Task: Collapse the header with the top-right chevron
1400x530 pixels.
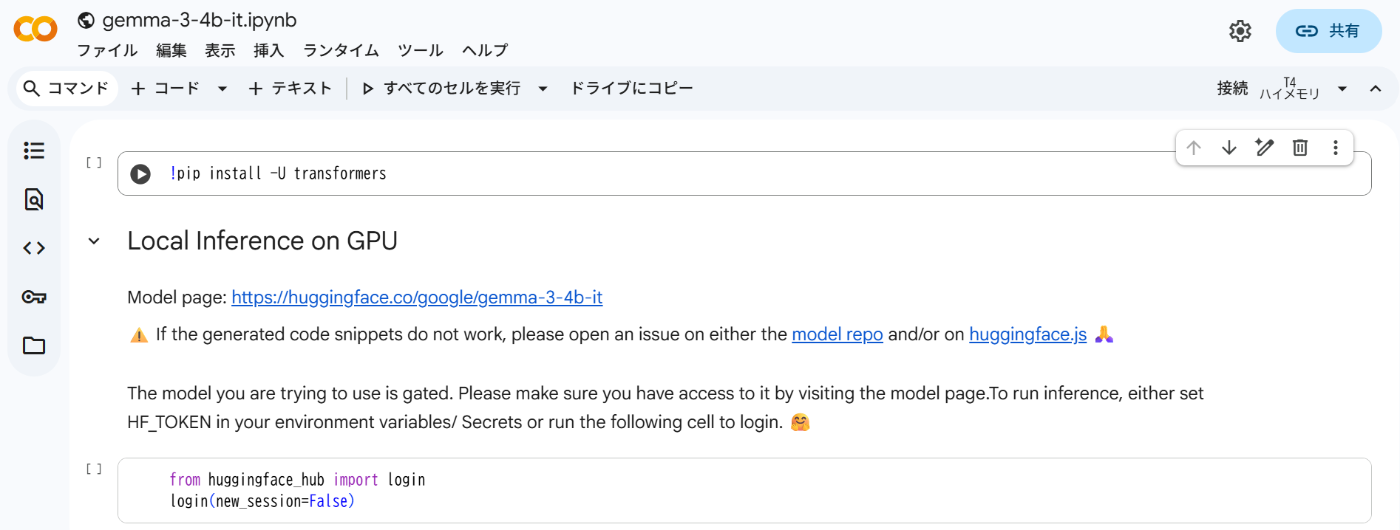Action: [1376, 89]
